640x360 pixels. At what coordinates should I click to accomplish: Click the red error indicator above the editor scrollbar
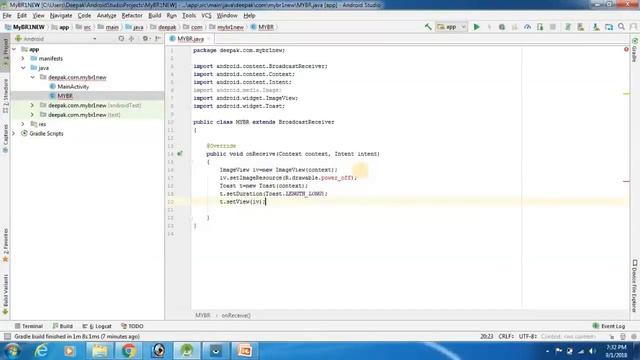[626, 49]
